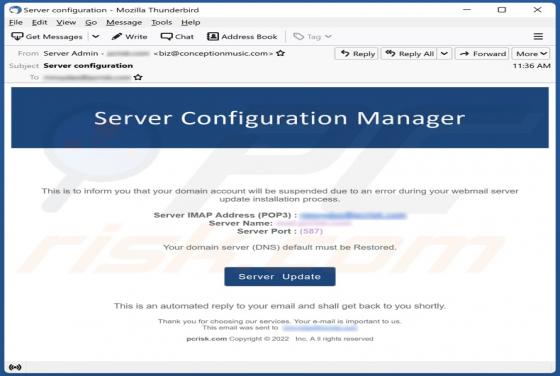Open the Help menu
The height and width of the screenshot is (376, 560).
coord(190,22)
